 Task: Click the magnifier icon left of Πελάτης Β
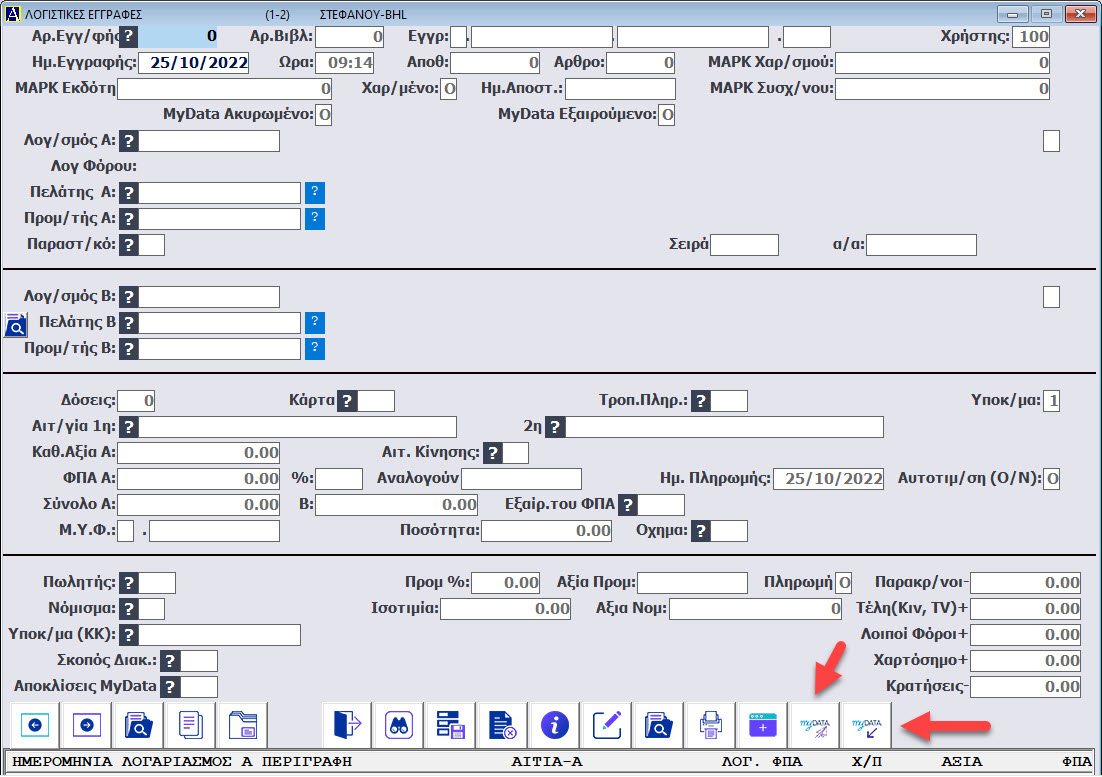[16, 324]
